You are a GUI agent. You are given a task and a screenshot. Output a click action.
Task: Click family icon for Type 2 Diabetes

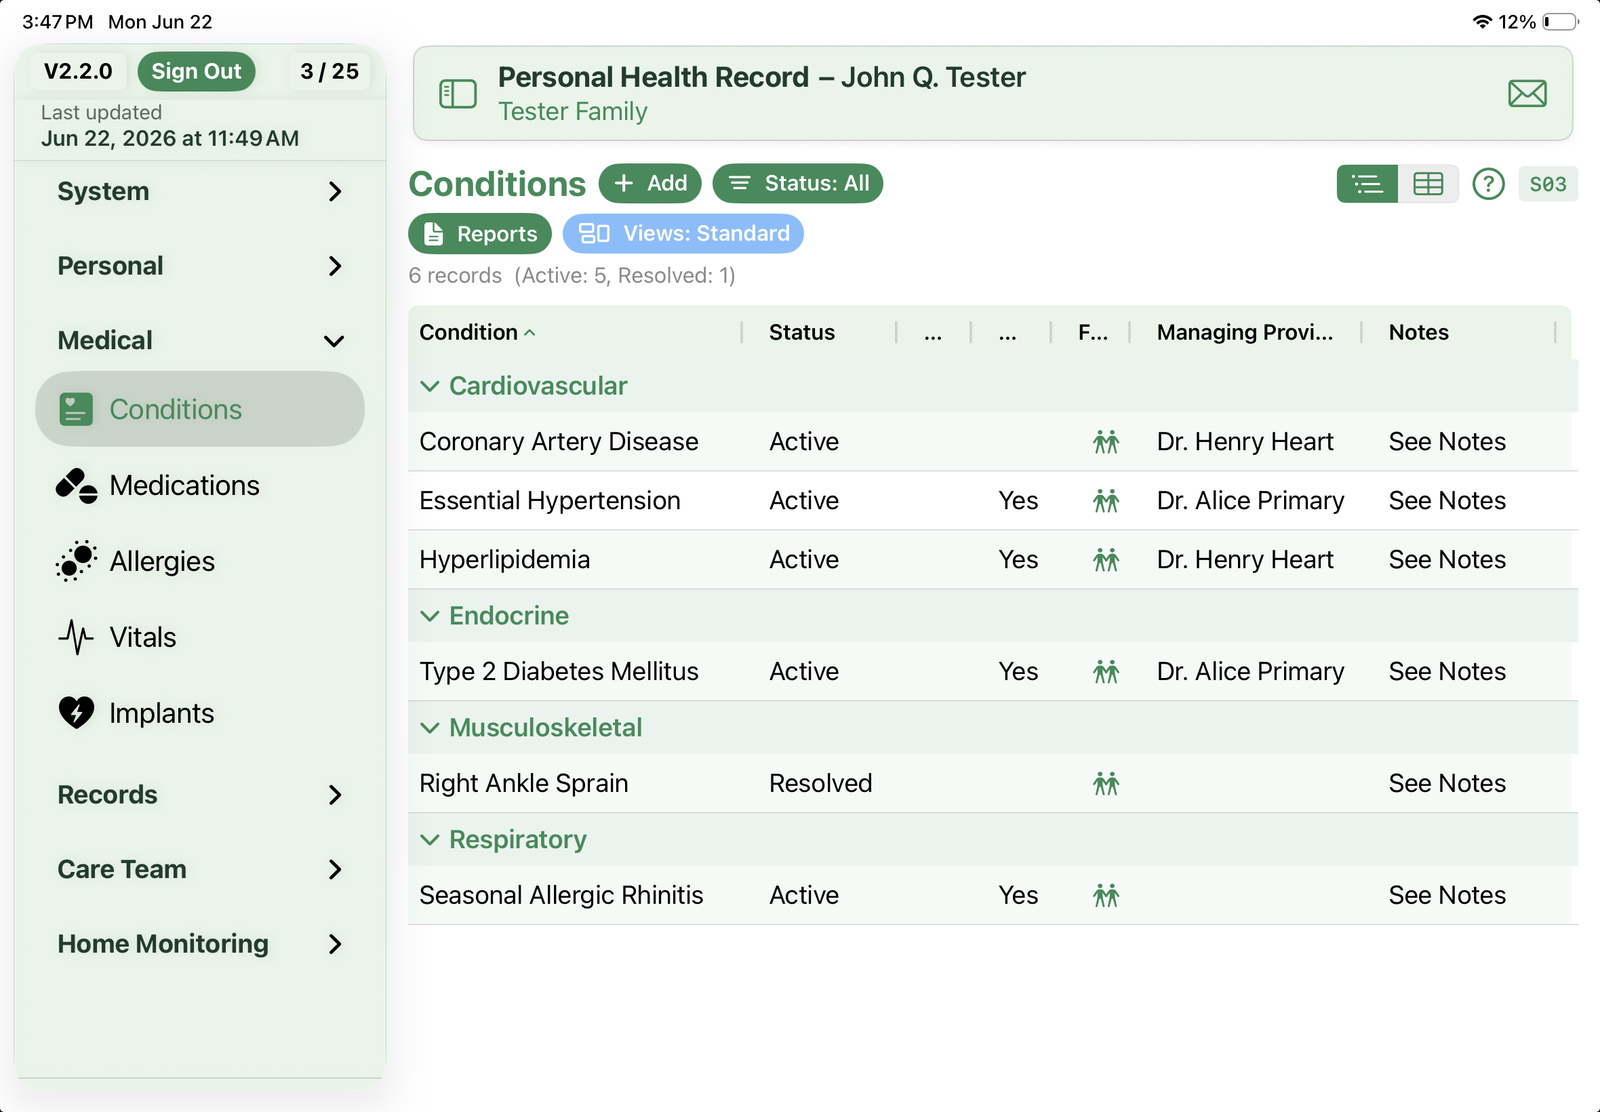pos(1106,672)
